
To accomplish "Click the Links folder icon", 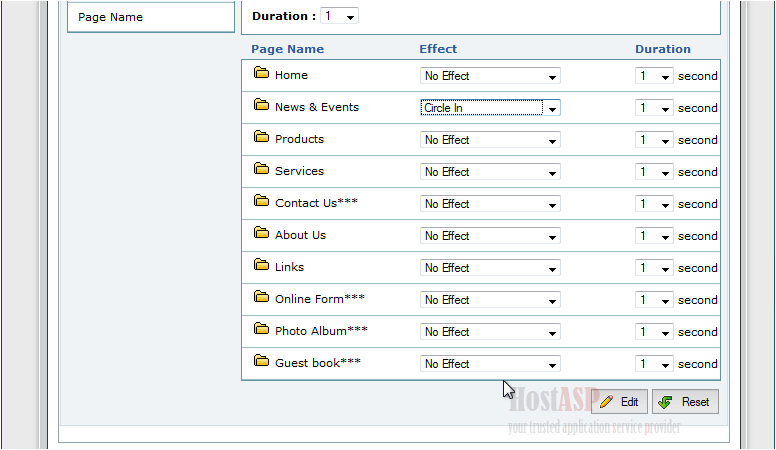I will 261,265.
